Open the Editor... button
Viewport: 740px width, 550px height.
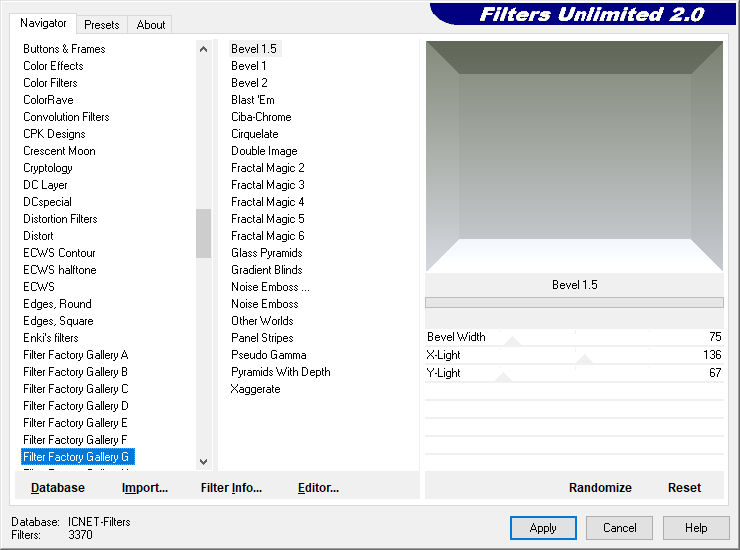[x=318, y=488]
